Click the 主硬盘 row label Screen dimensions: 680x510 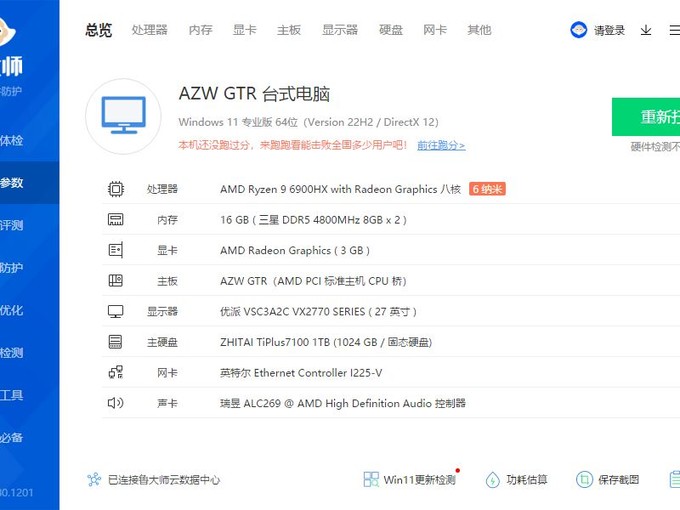point(162,342)
